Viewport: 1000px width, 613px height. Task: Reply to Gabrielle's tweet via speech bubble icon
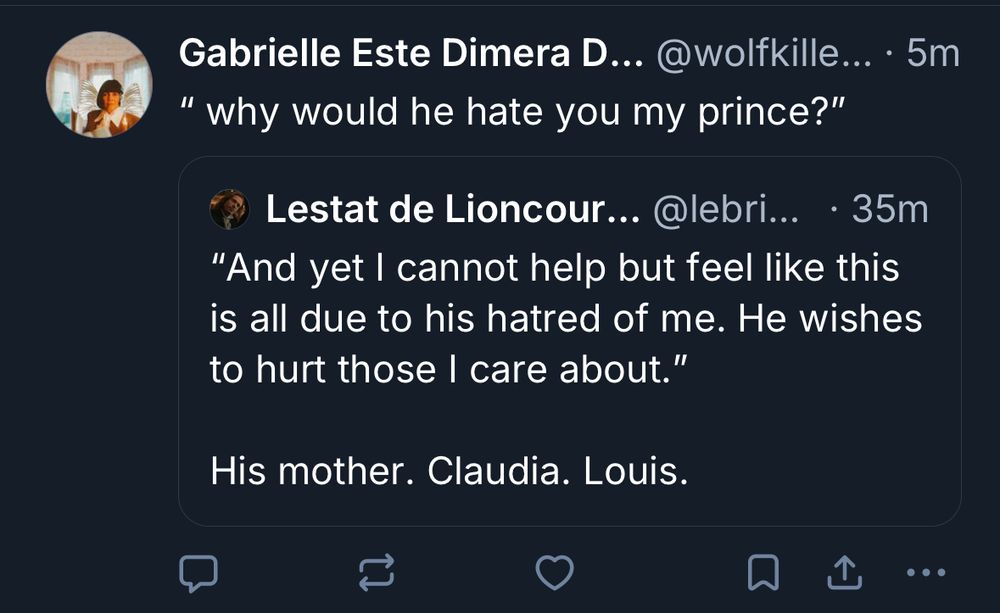(x=198, y=572)
